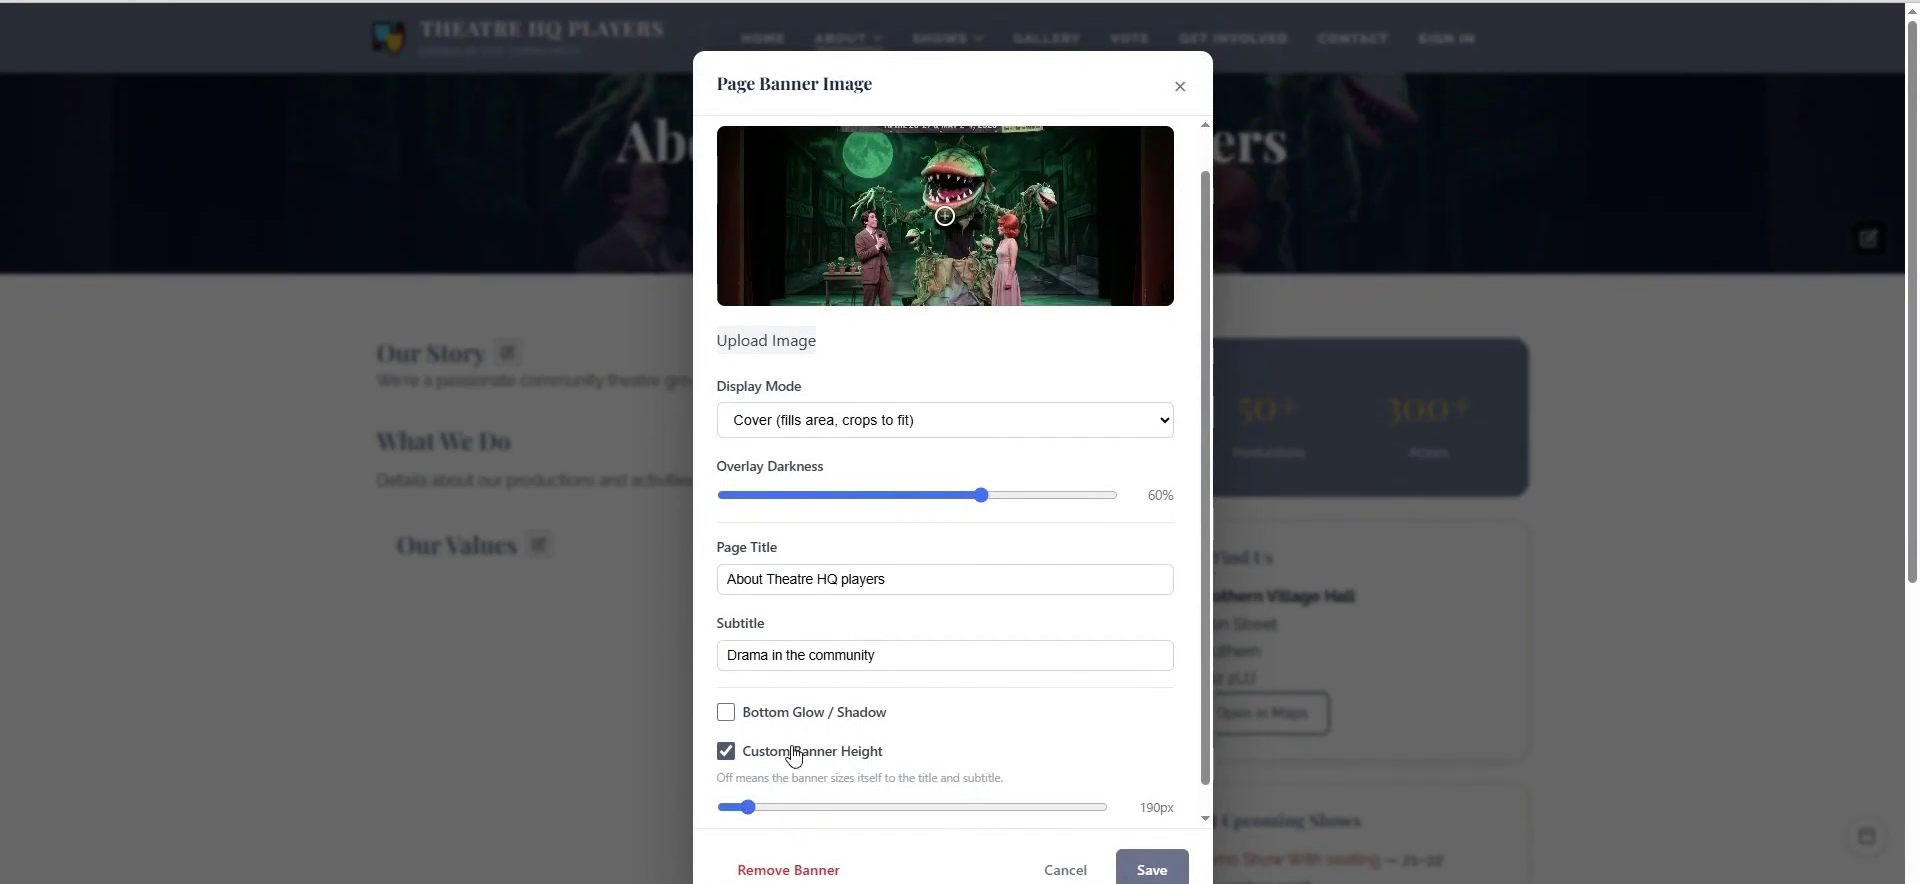The image size is (1920, 884).
Task: Click Sign In in the navigation bar
Action: click(1446, 39)
